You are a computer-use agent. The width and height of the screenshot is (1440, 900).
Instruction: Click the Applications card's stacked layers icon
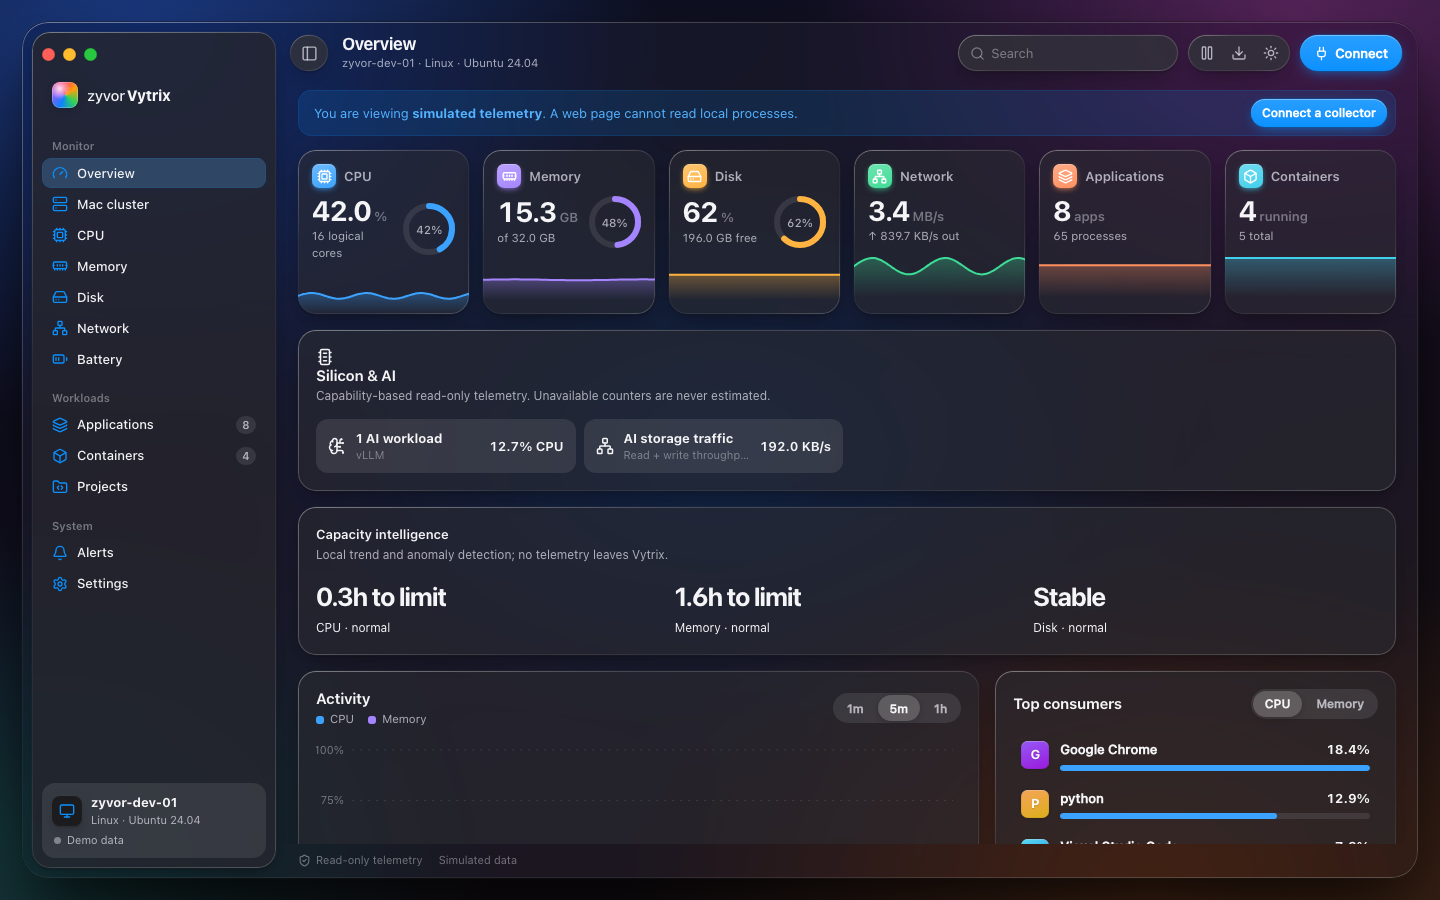point(1065,176)
